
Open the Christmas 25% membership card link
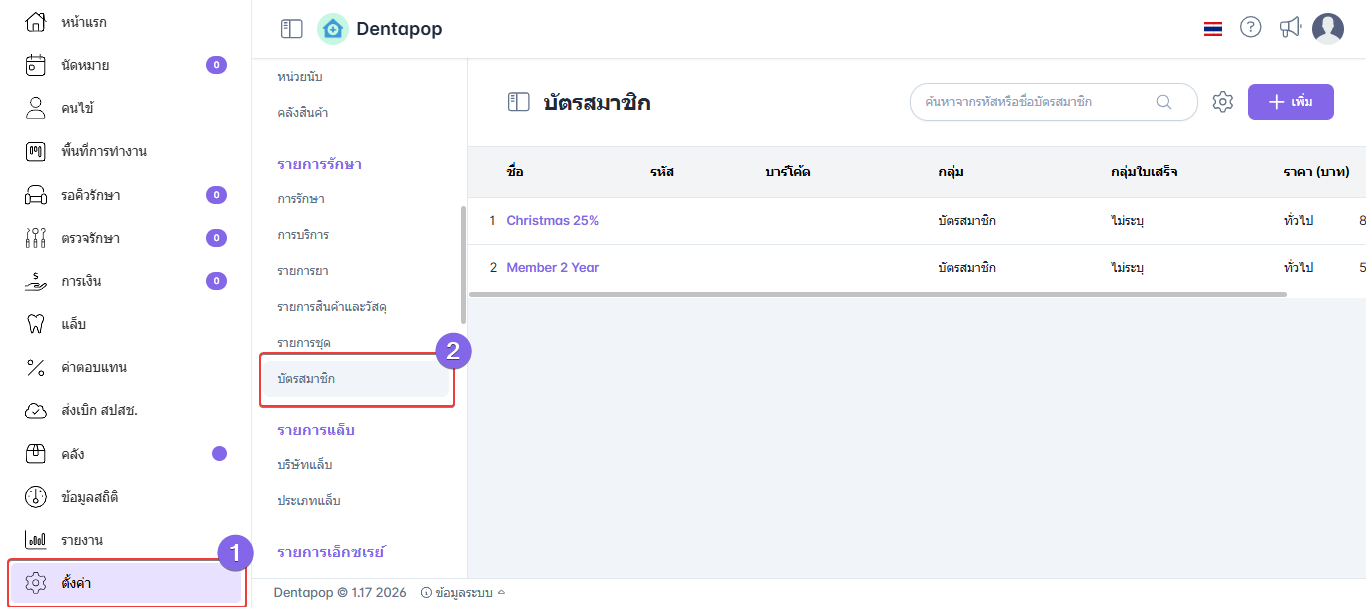pyautogui.click(x=552, y=221)
